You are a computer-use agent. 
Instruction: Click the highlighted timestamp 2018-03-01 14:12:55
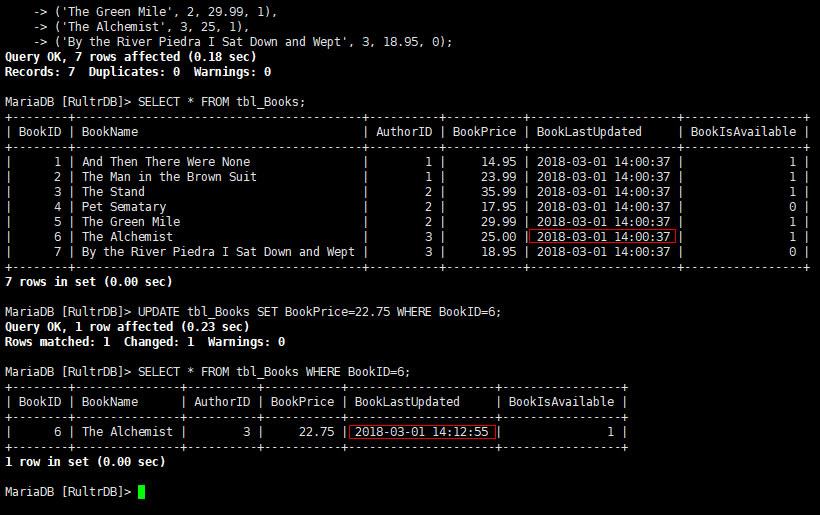coord(422,432)
